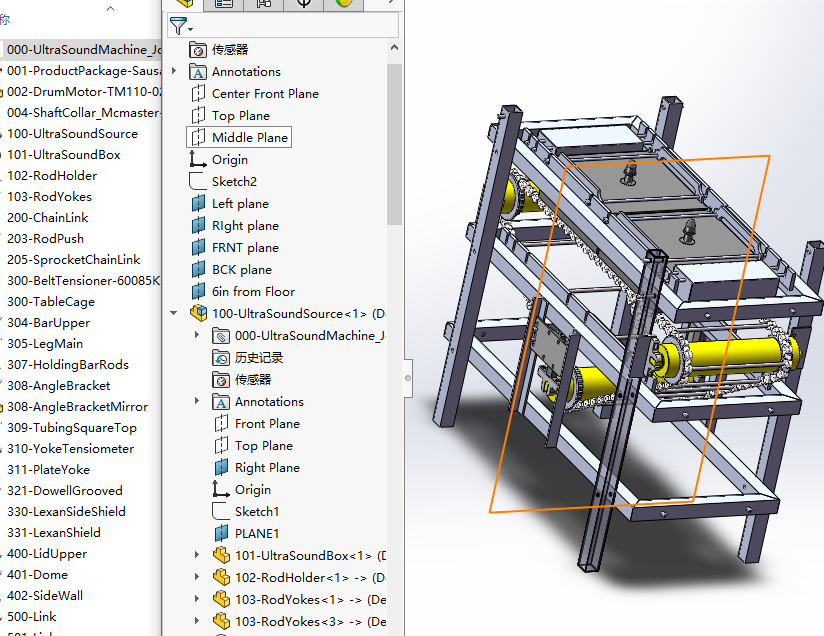The width and height of the screenshot is (824, 636).
Task: Select file 101-UltraSoundBox in file list
Action: (x=64, y=155)
